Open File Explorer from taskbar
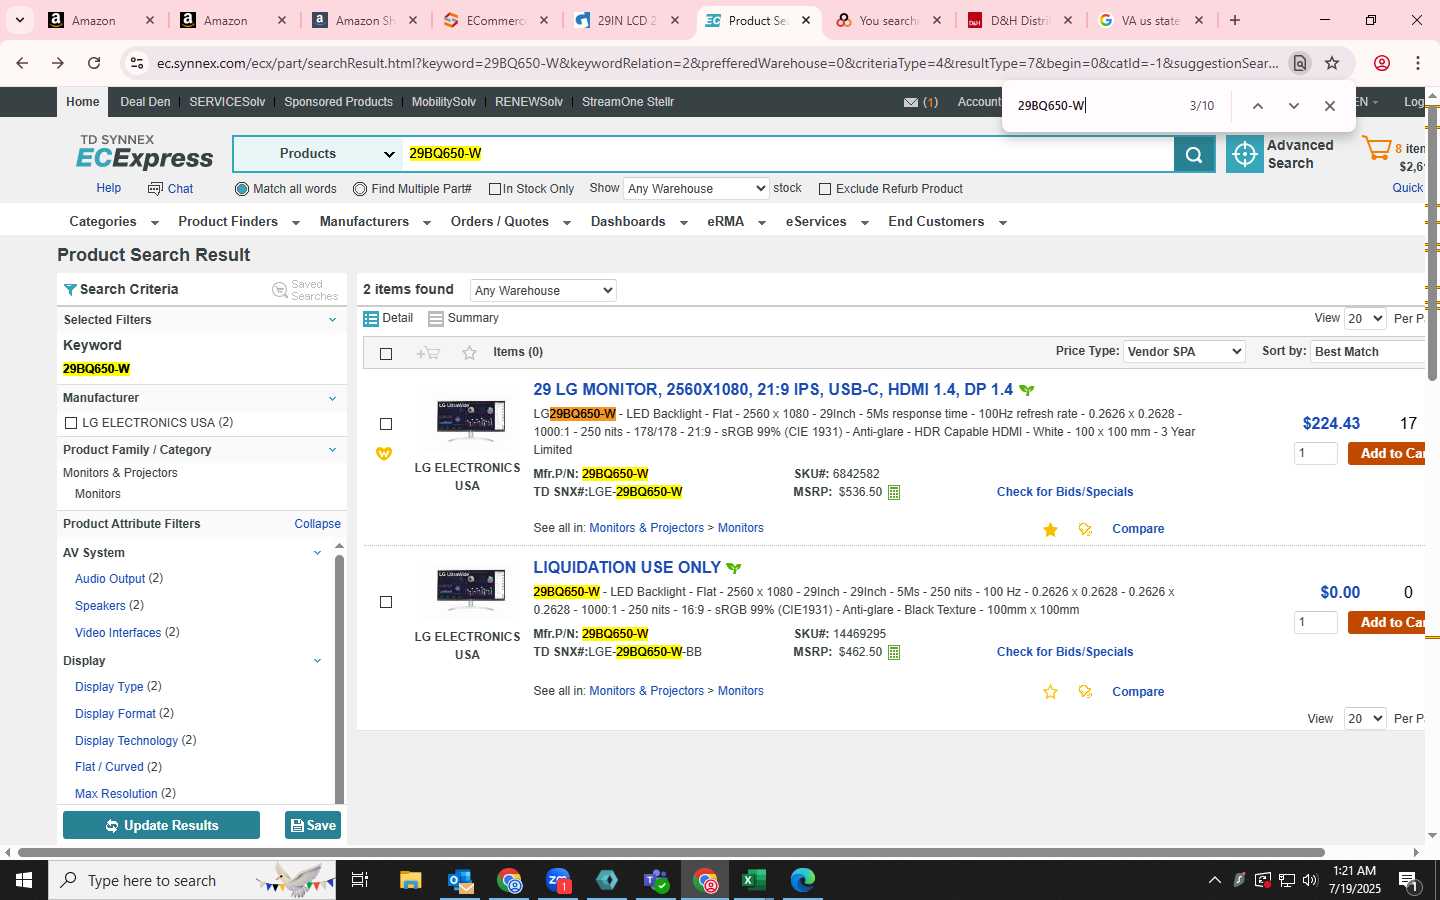Viewport: 1440px width, 900px height. coord(411,880)
